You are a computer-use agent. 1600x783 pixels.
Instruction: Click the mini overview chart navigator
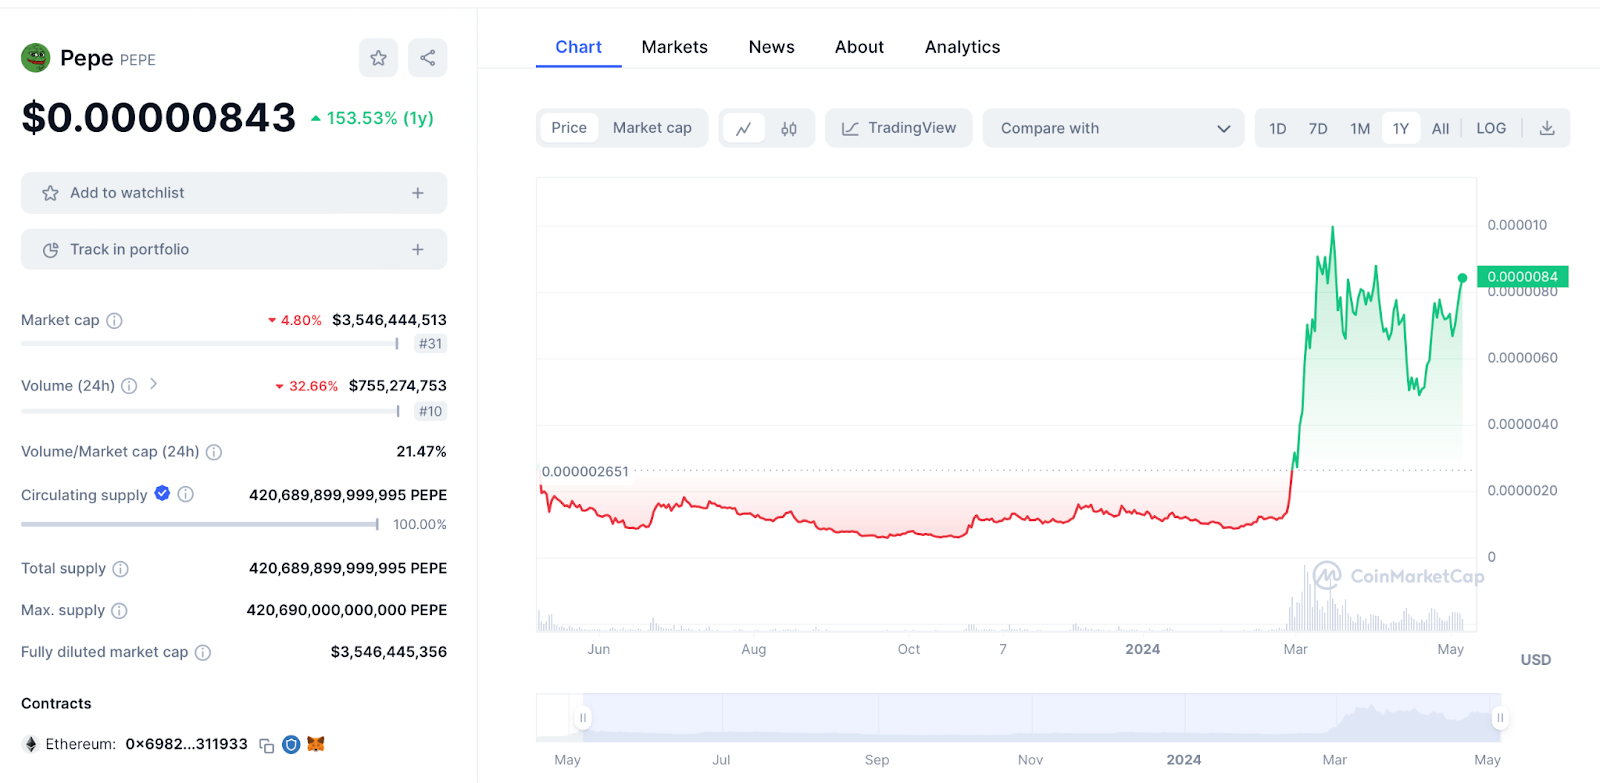[x=1019, y=718]
